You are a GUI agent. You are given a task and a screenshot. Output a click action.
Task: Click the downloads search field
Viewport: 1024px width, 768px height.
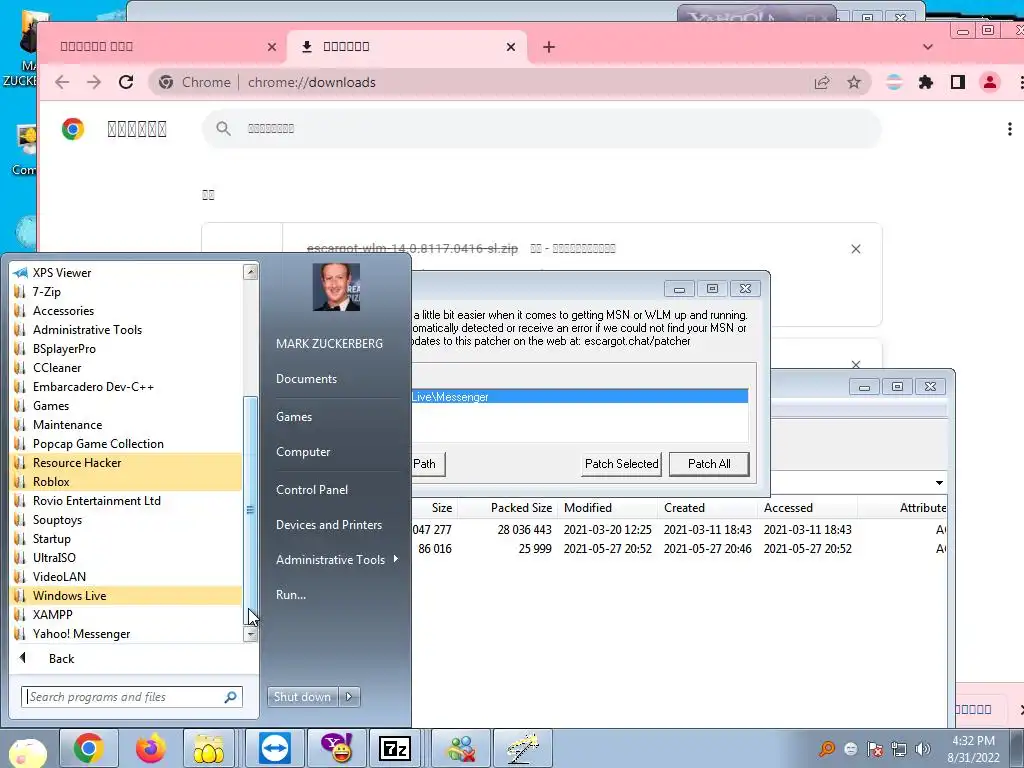pos(542,129)
